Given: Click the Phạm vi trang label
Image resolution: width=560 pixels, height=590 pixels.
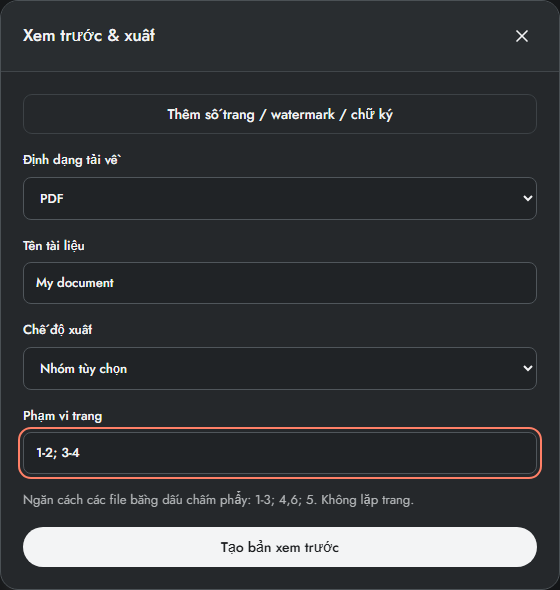Looking at the screenshot, I should 62,416.
